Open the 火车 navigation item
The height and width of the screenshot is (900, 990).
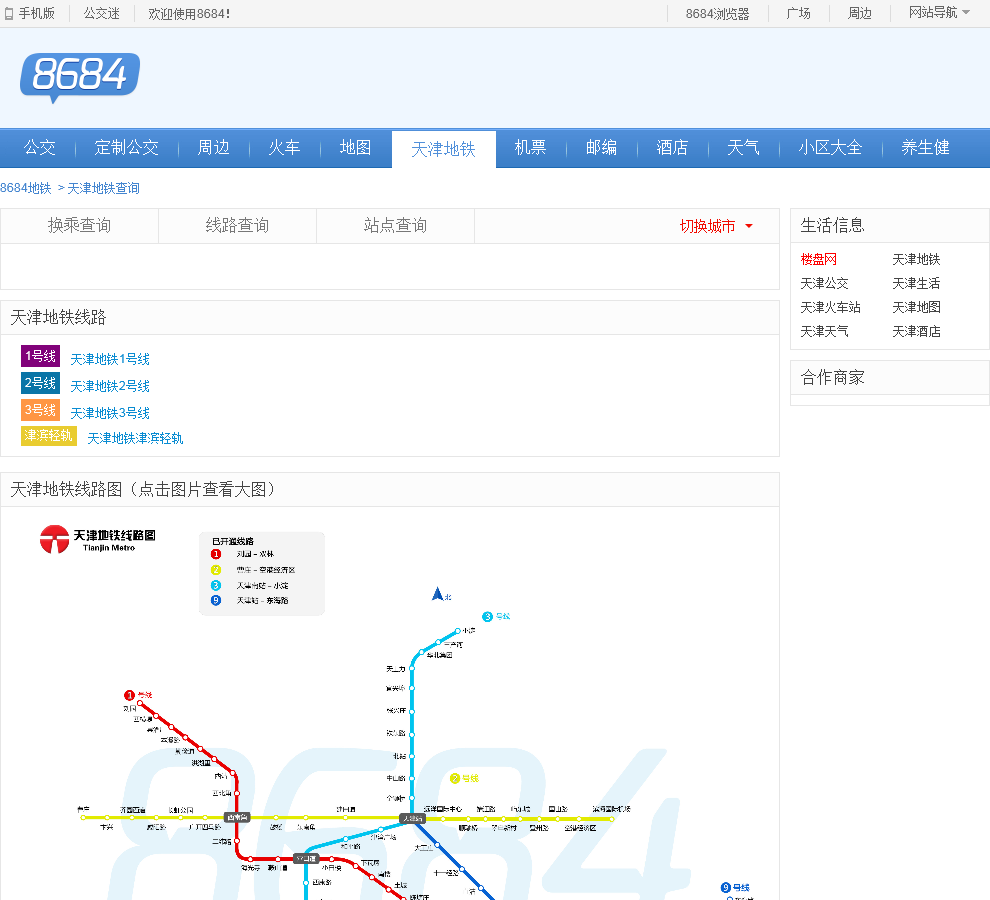point(284,148)
